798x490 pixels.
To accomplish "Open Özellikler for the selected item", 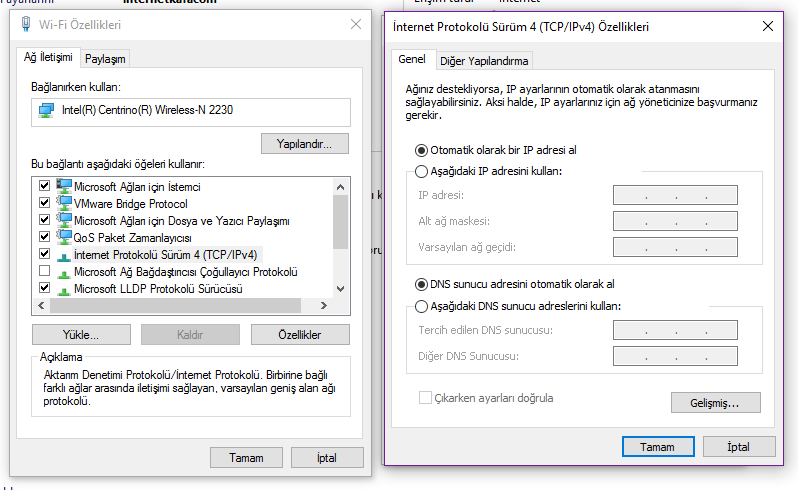I will [300, 335].
